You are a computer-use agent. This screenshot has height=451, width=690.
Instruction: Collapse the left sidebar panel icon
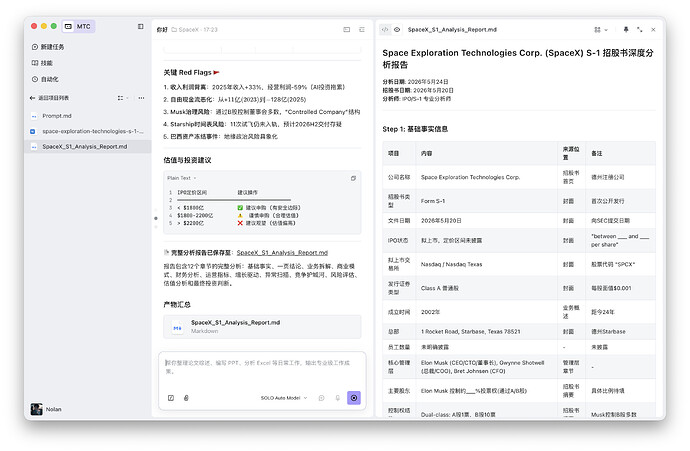point(140,26)
